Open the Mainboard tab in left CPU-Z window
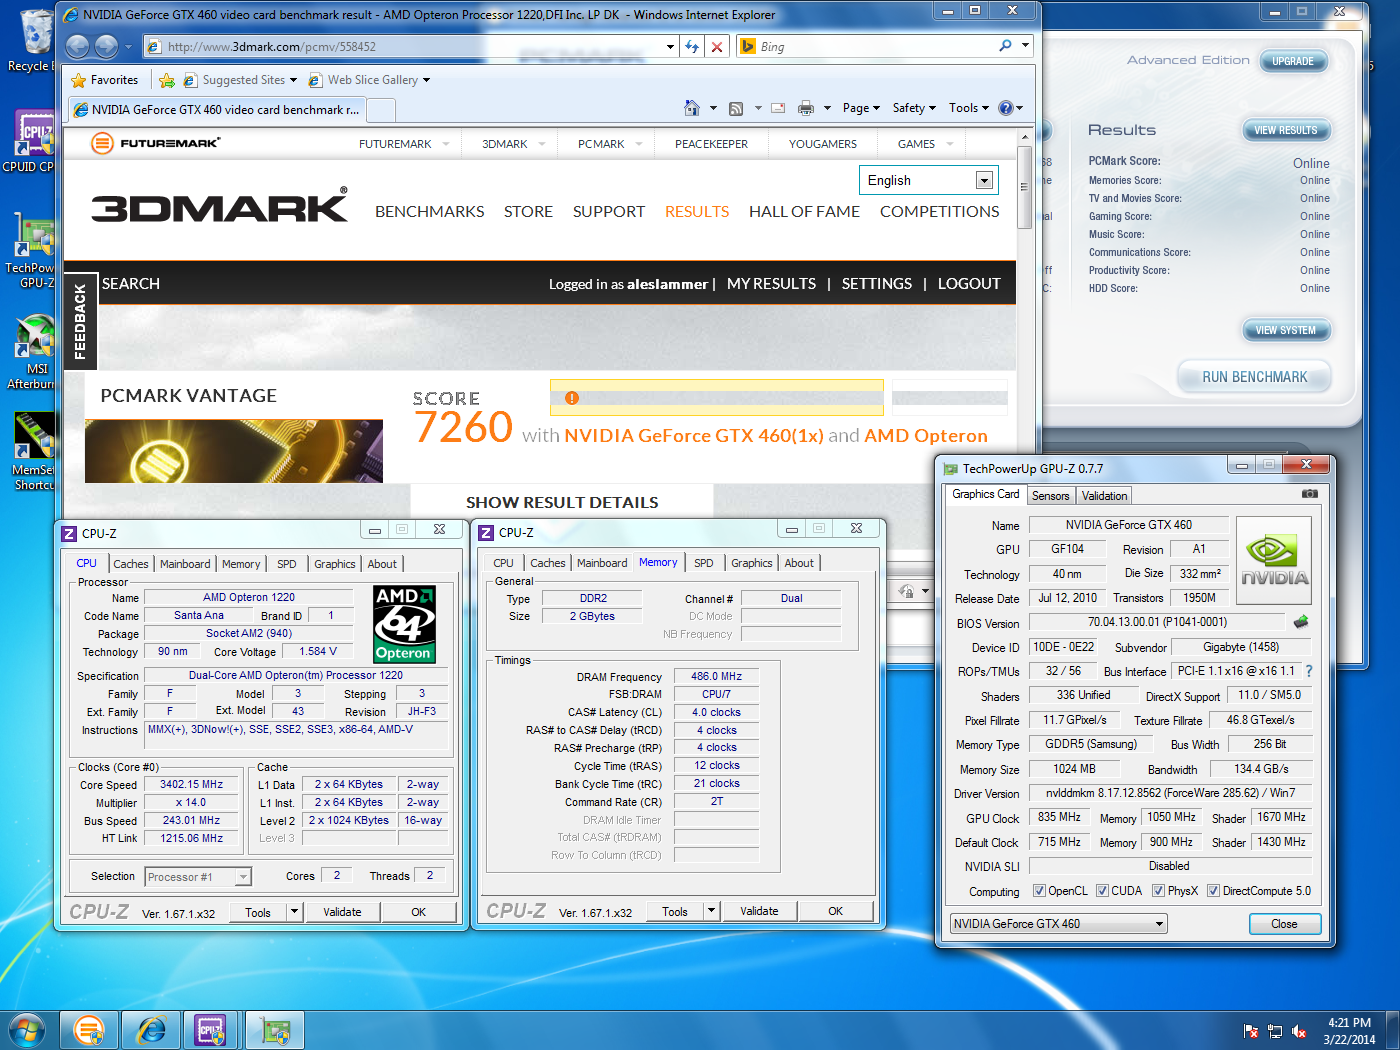The width and height of the screenshot is (1400, 1050). (x=185, y=564)
